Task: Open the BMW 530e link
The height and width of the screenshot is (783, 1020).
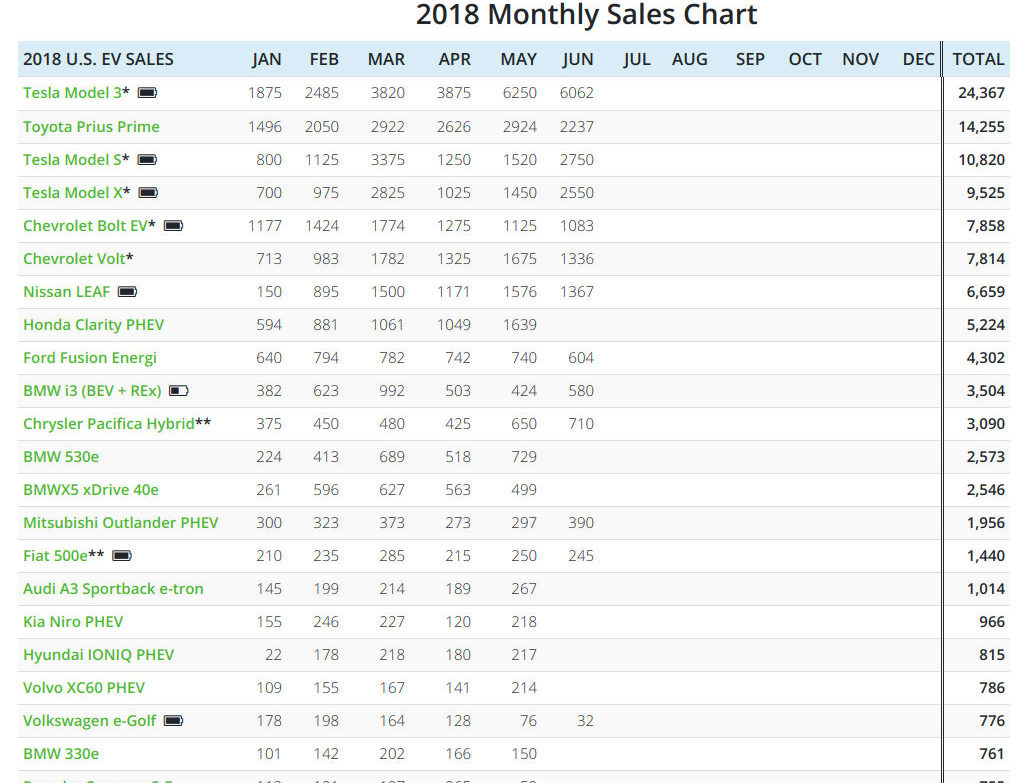Action: (x=61, y=457)
